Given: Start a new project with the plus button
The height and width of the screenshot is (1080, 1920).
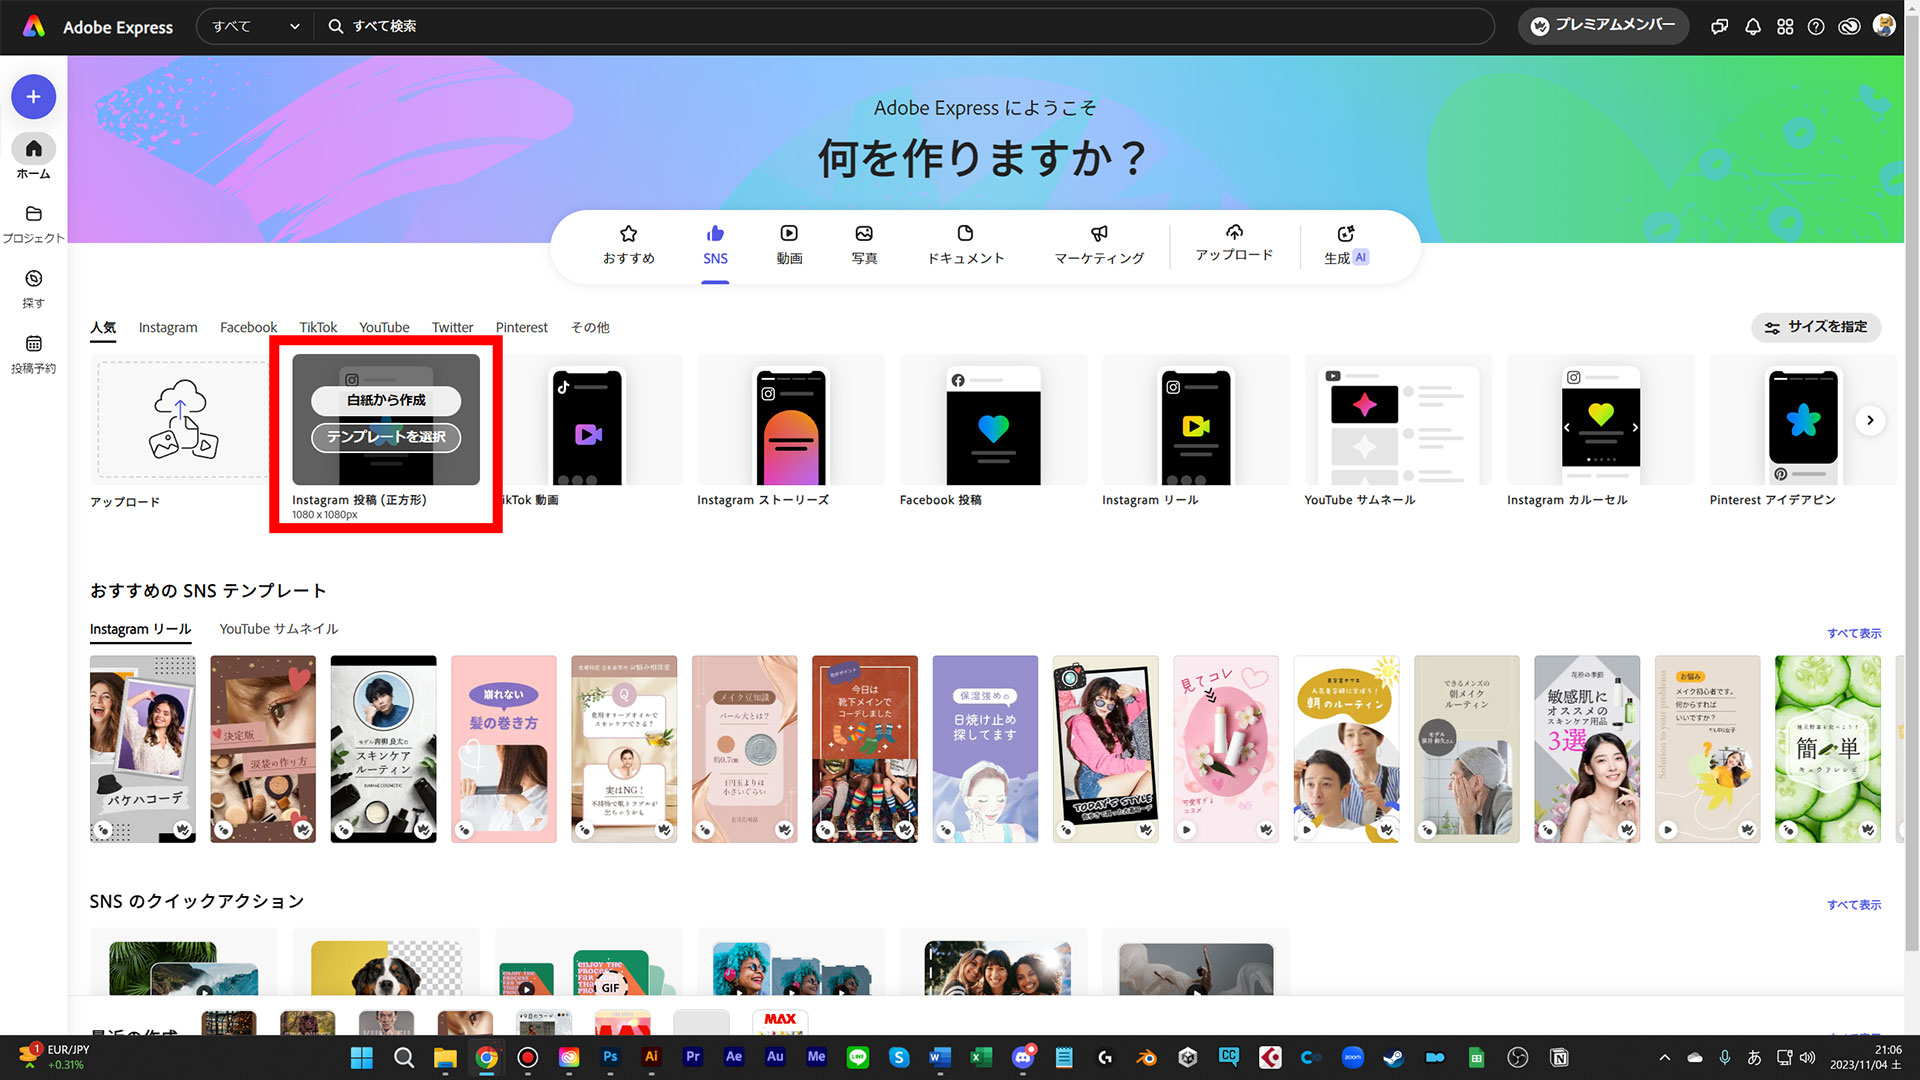Looking at the screenshot, I should tap(33, 96).
